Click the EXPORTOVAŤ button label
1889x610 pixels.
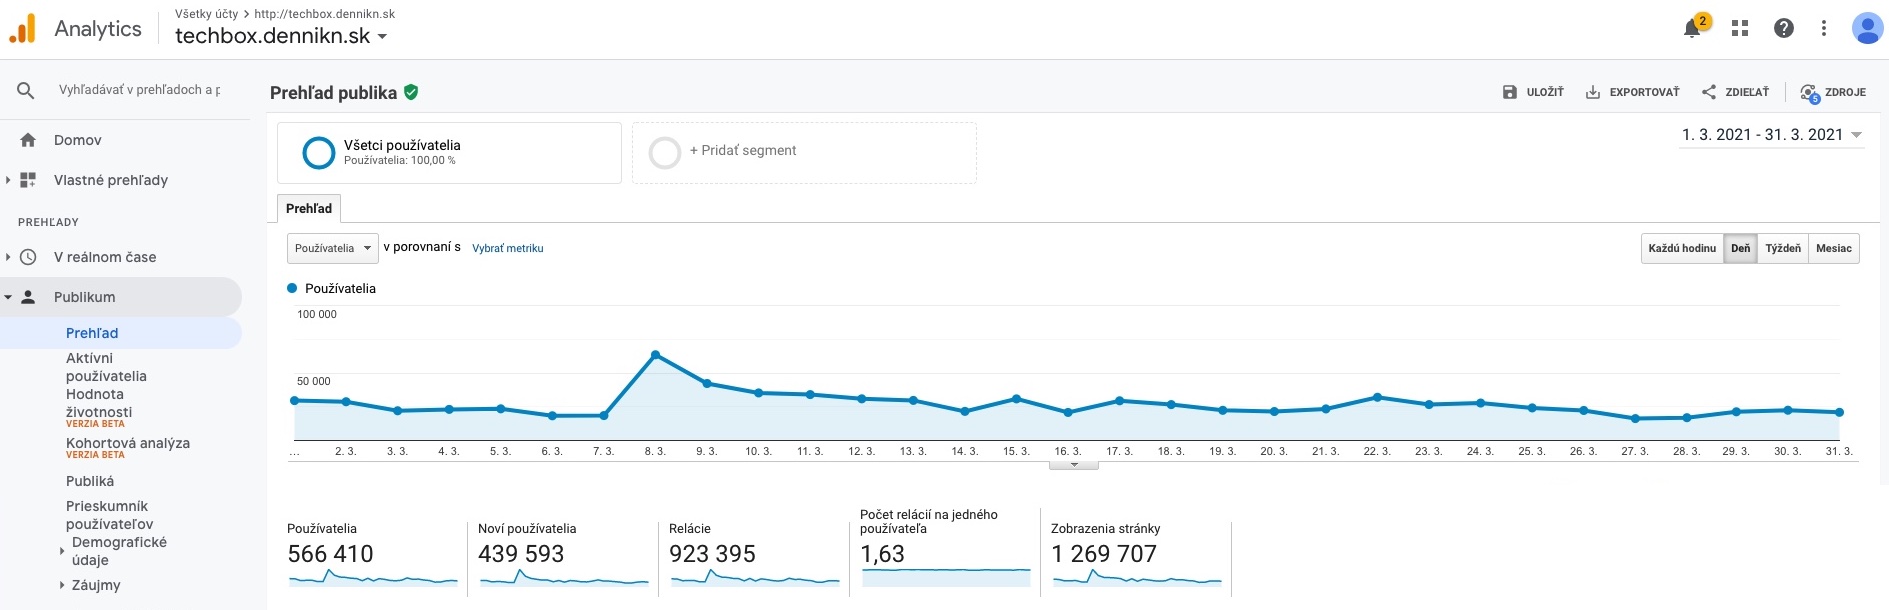(1645, 92)
